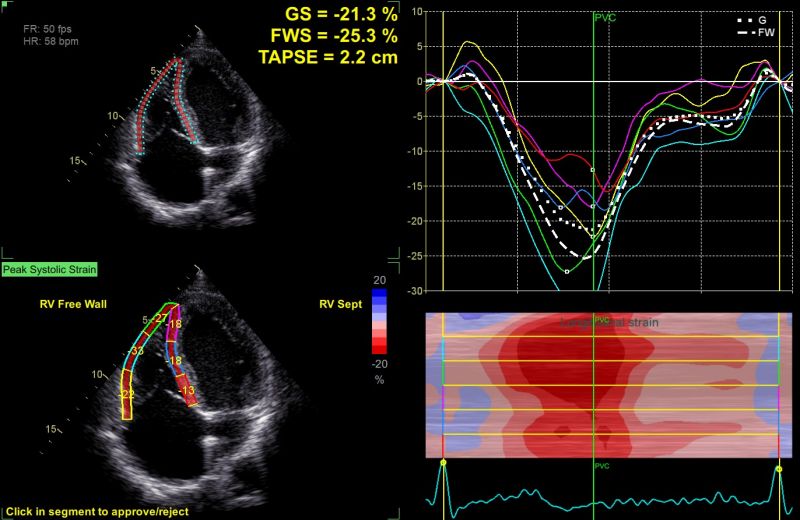Image resolution: width=800 pixels, height=520 pixels.
Task: Click the Peak Systolic Strain mode label
Action: pos(49,269)
